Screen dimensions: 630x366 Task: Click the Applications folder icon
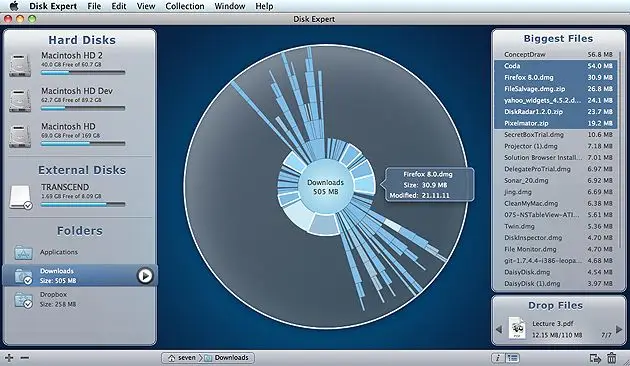tap(23, 252)
